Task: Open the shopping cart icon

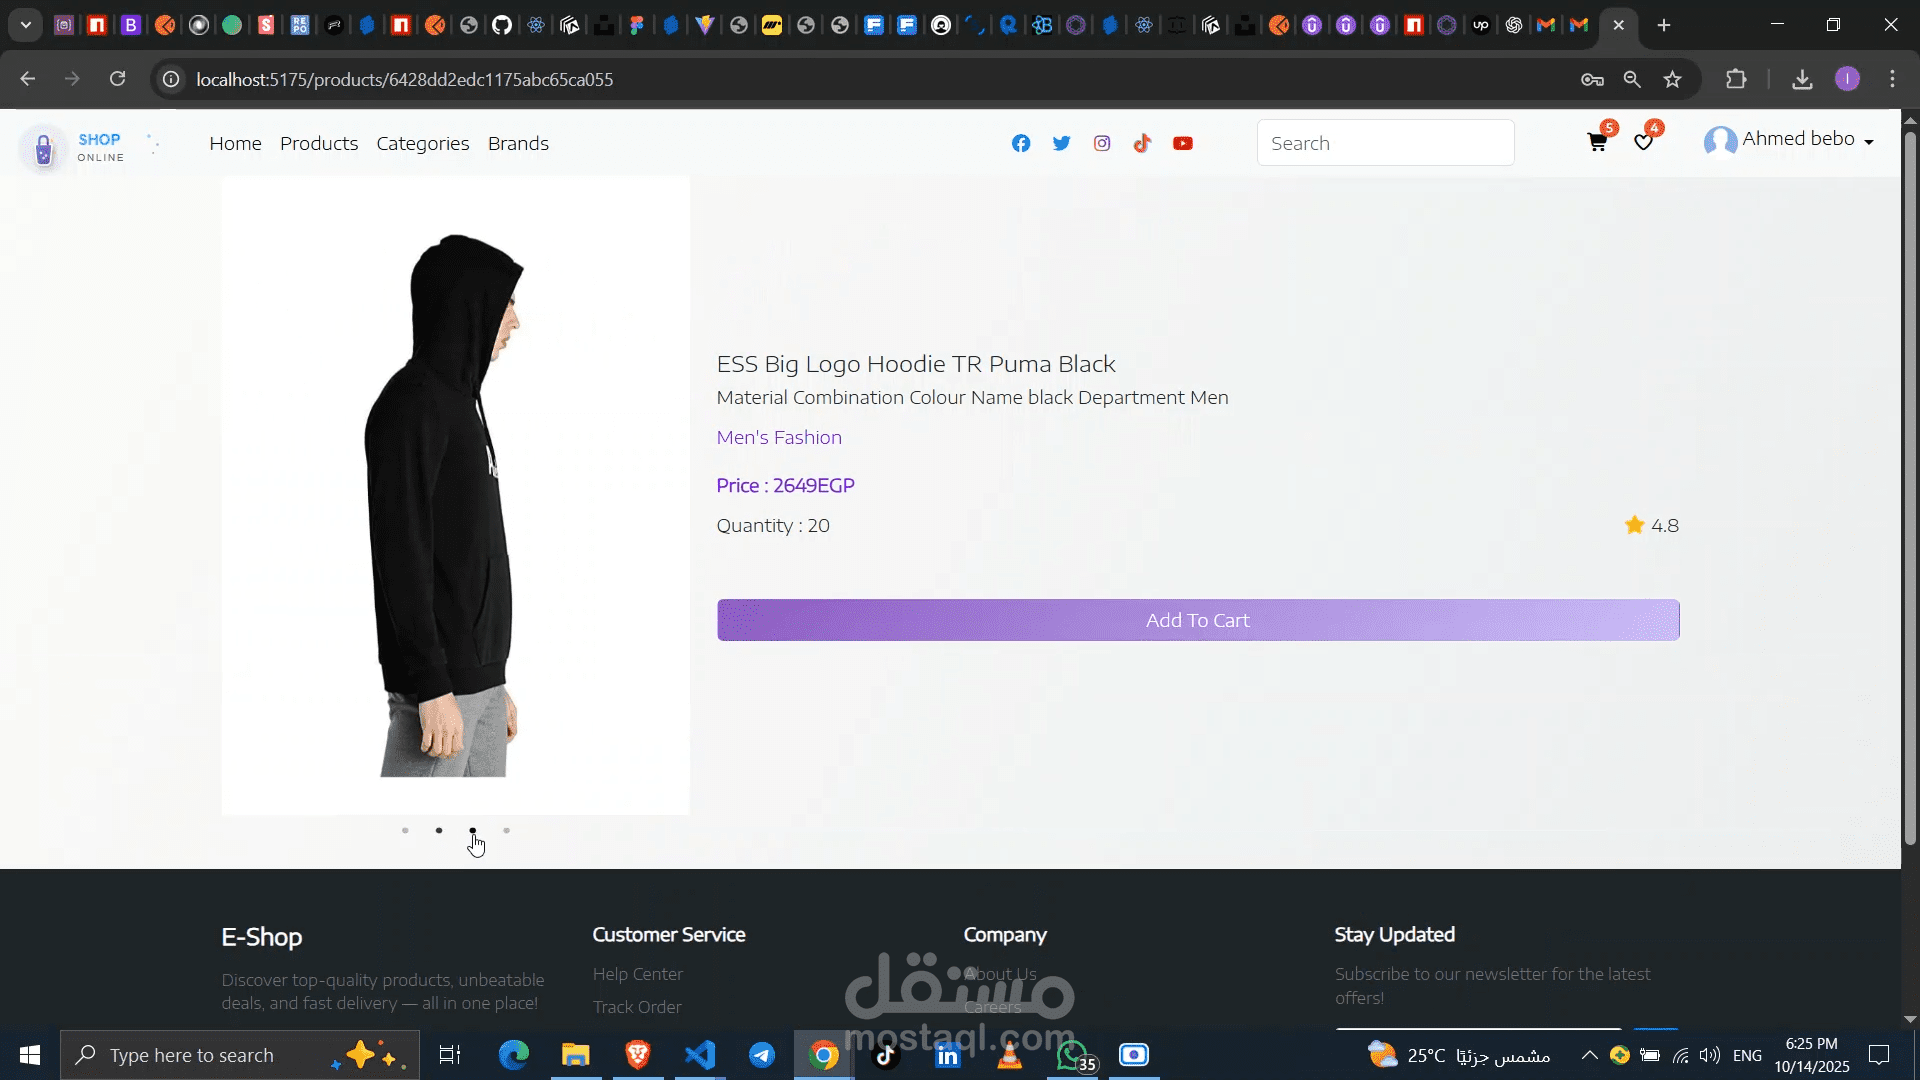Action: tap(1597, 143)
